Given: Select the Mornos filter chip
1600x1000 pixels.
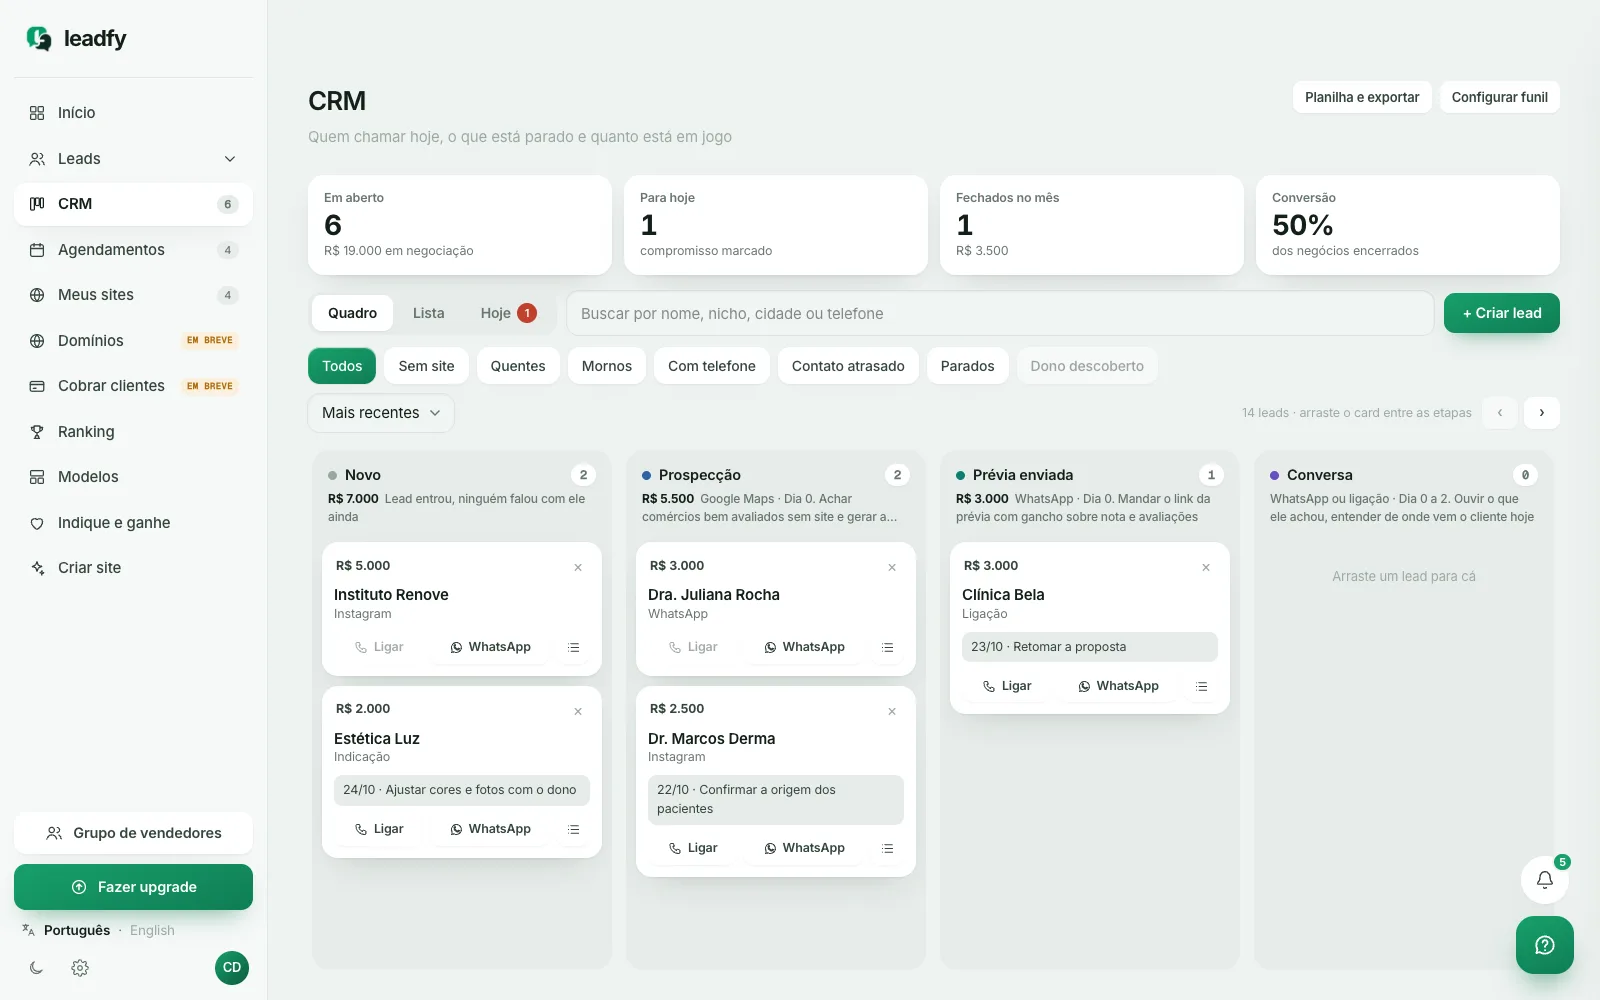Looking at the screenshot, I should coord(607,366).
